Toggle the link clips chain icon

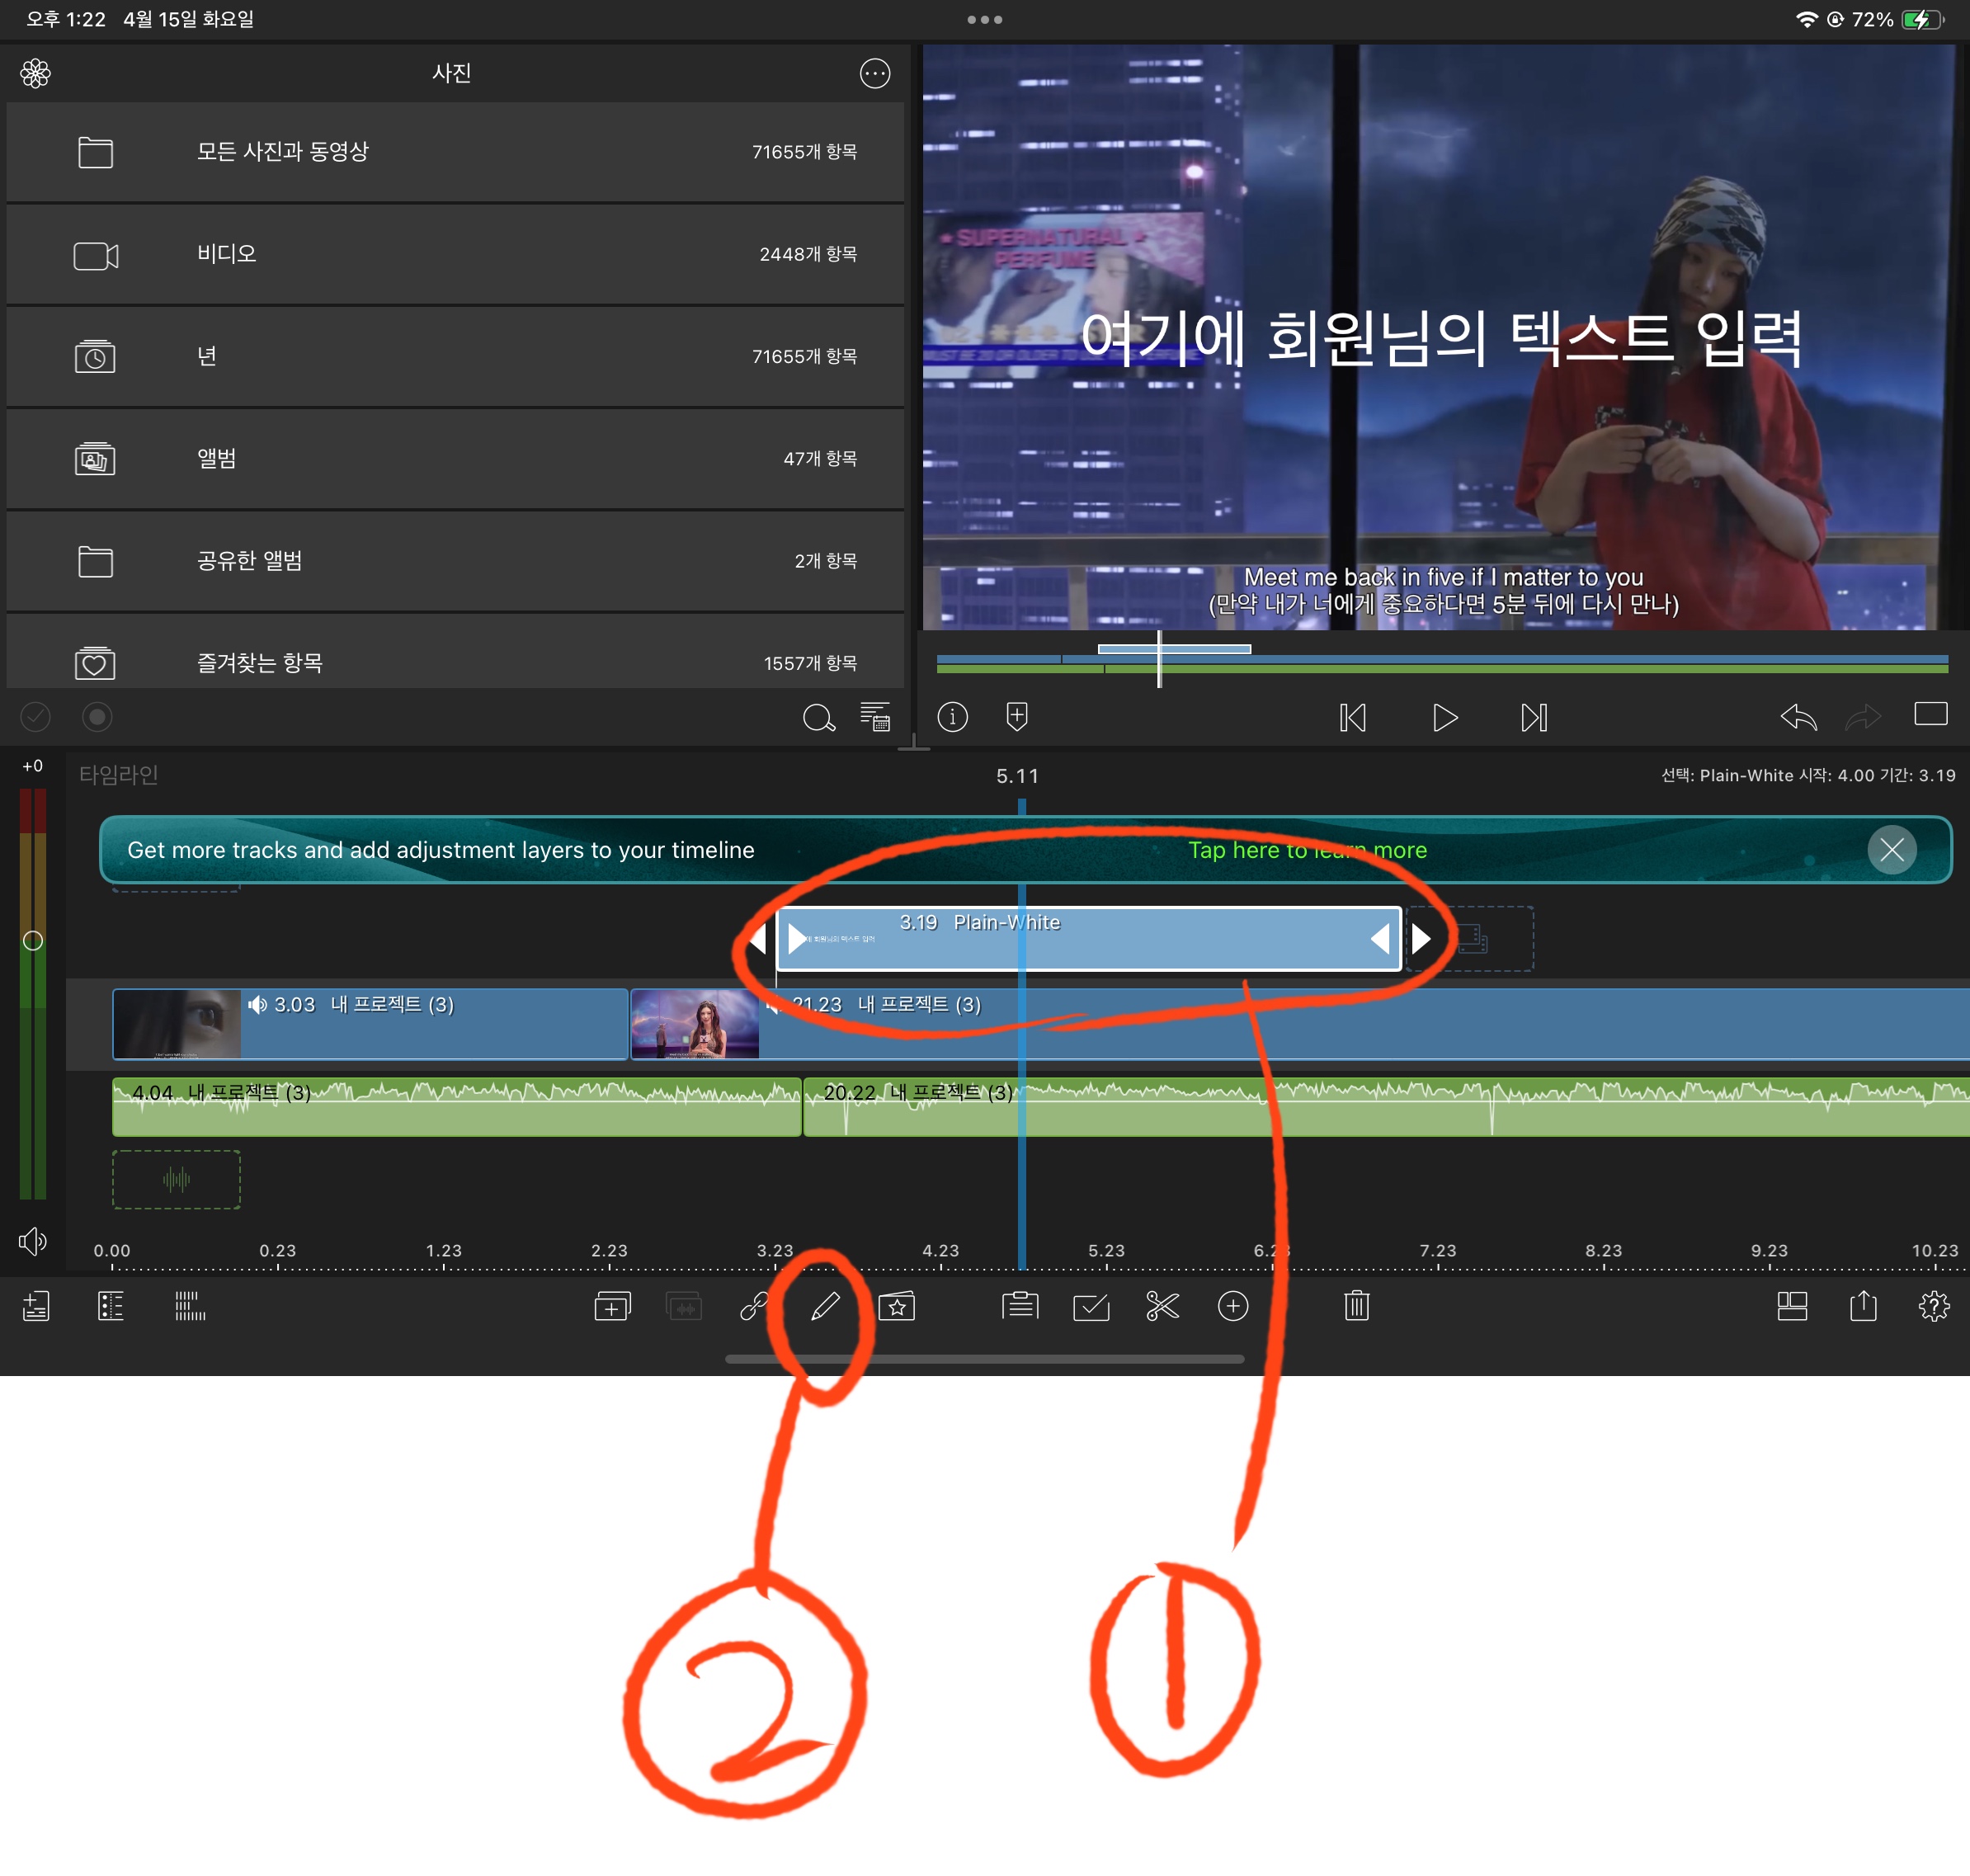coord(754,1306)
